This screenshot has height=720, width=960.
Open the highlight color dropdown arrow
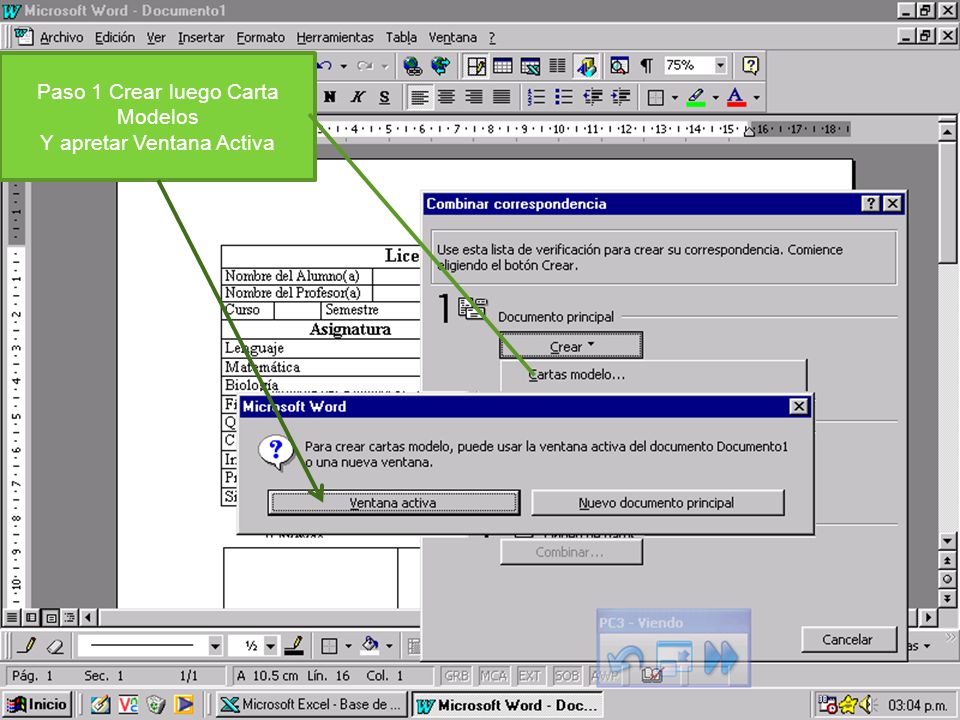pyautogui.click(x=715, y=97)
